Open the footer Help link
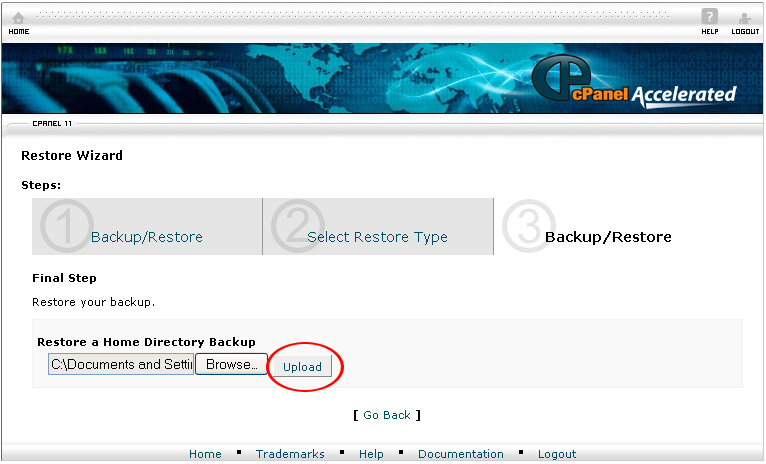The width and height of the screenshot is (766, 464). pyautogui.click(x=371, y=454)
